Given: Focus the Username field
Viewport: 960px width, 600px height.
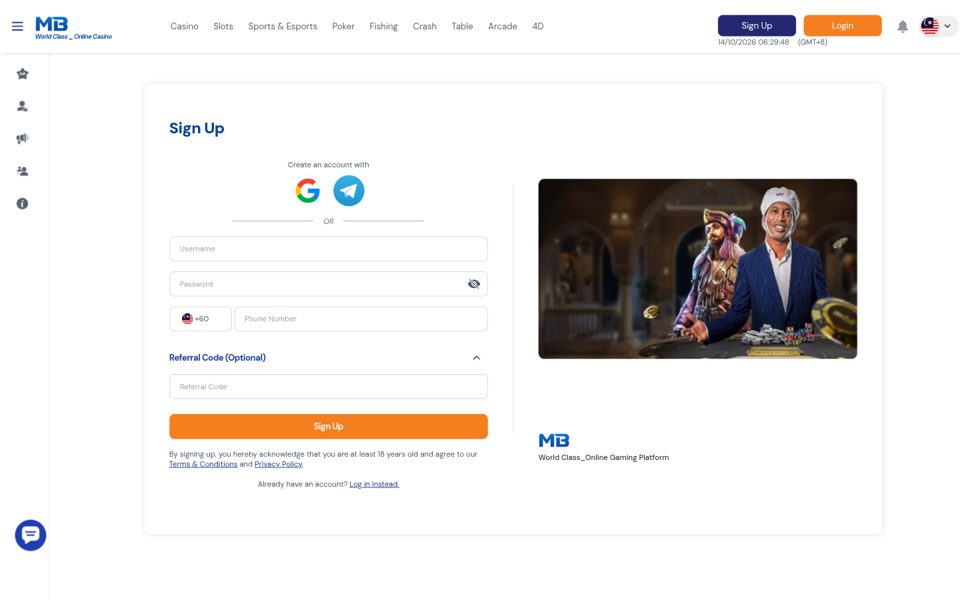Looking at the screenshot, I should 328,249.
